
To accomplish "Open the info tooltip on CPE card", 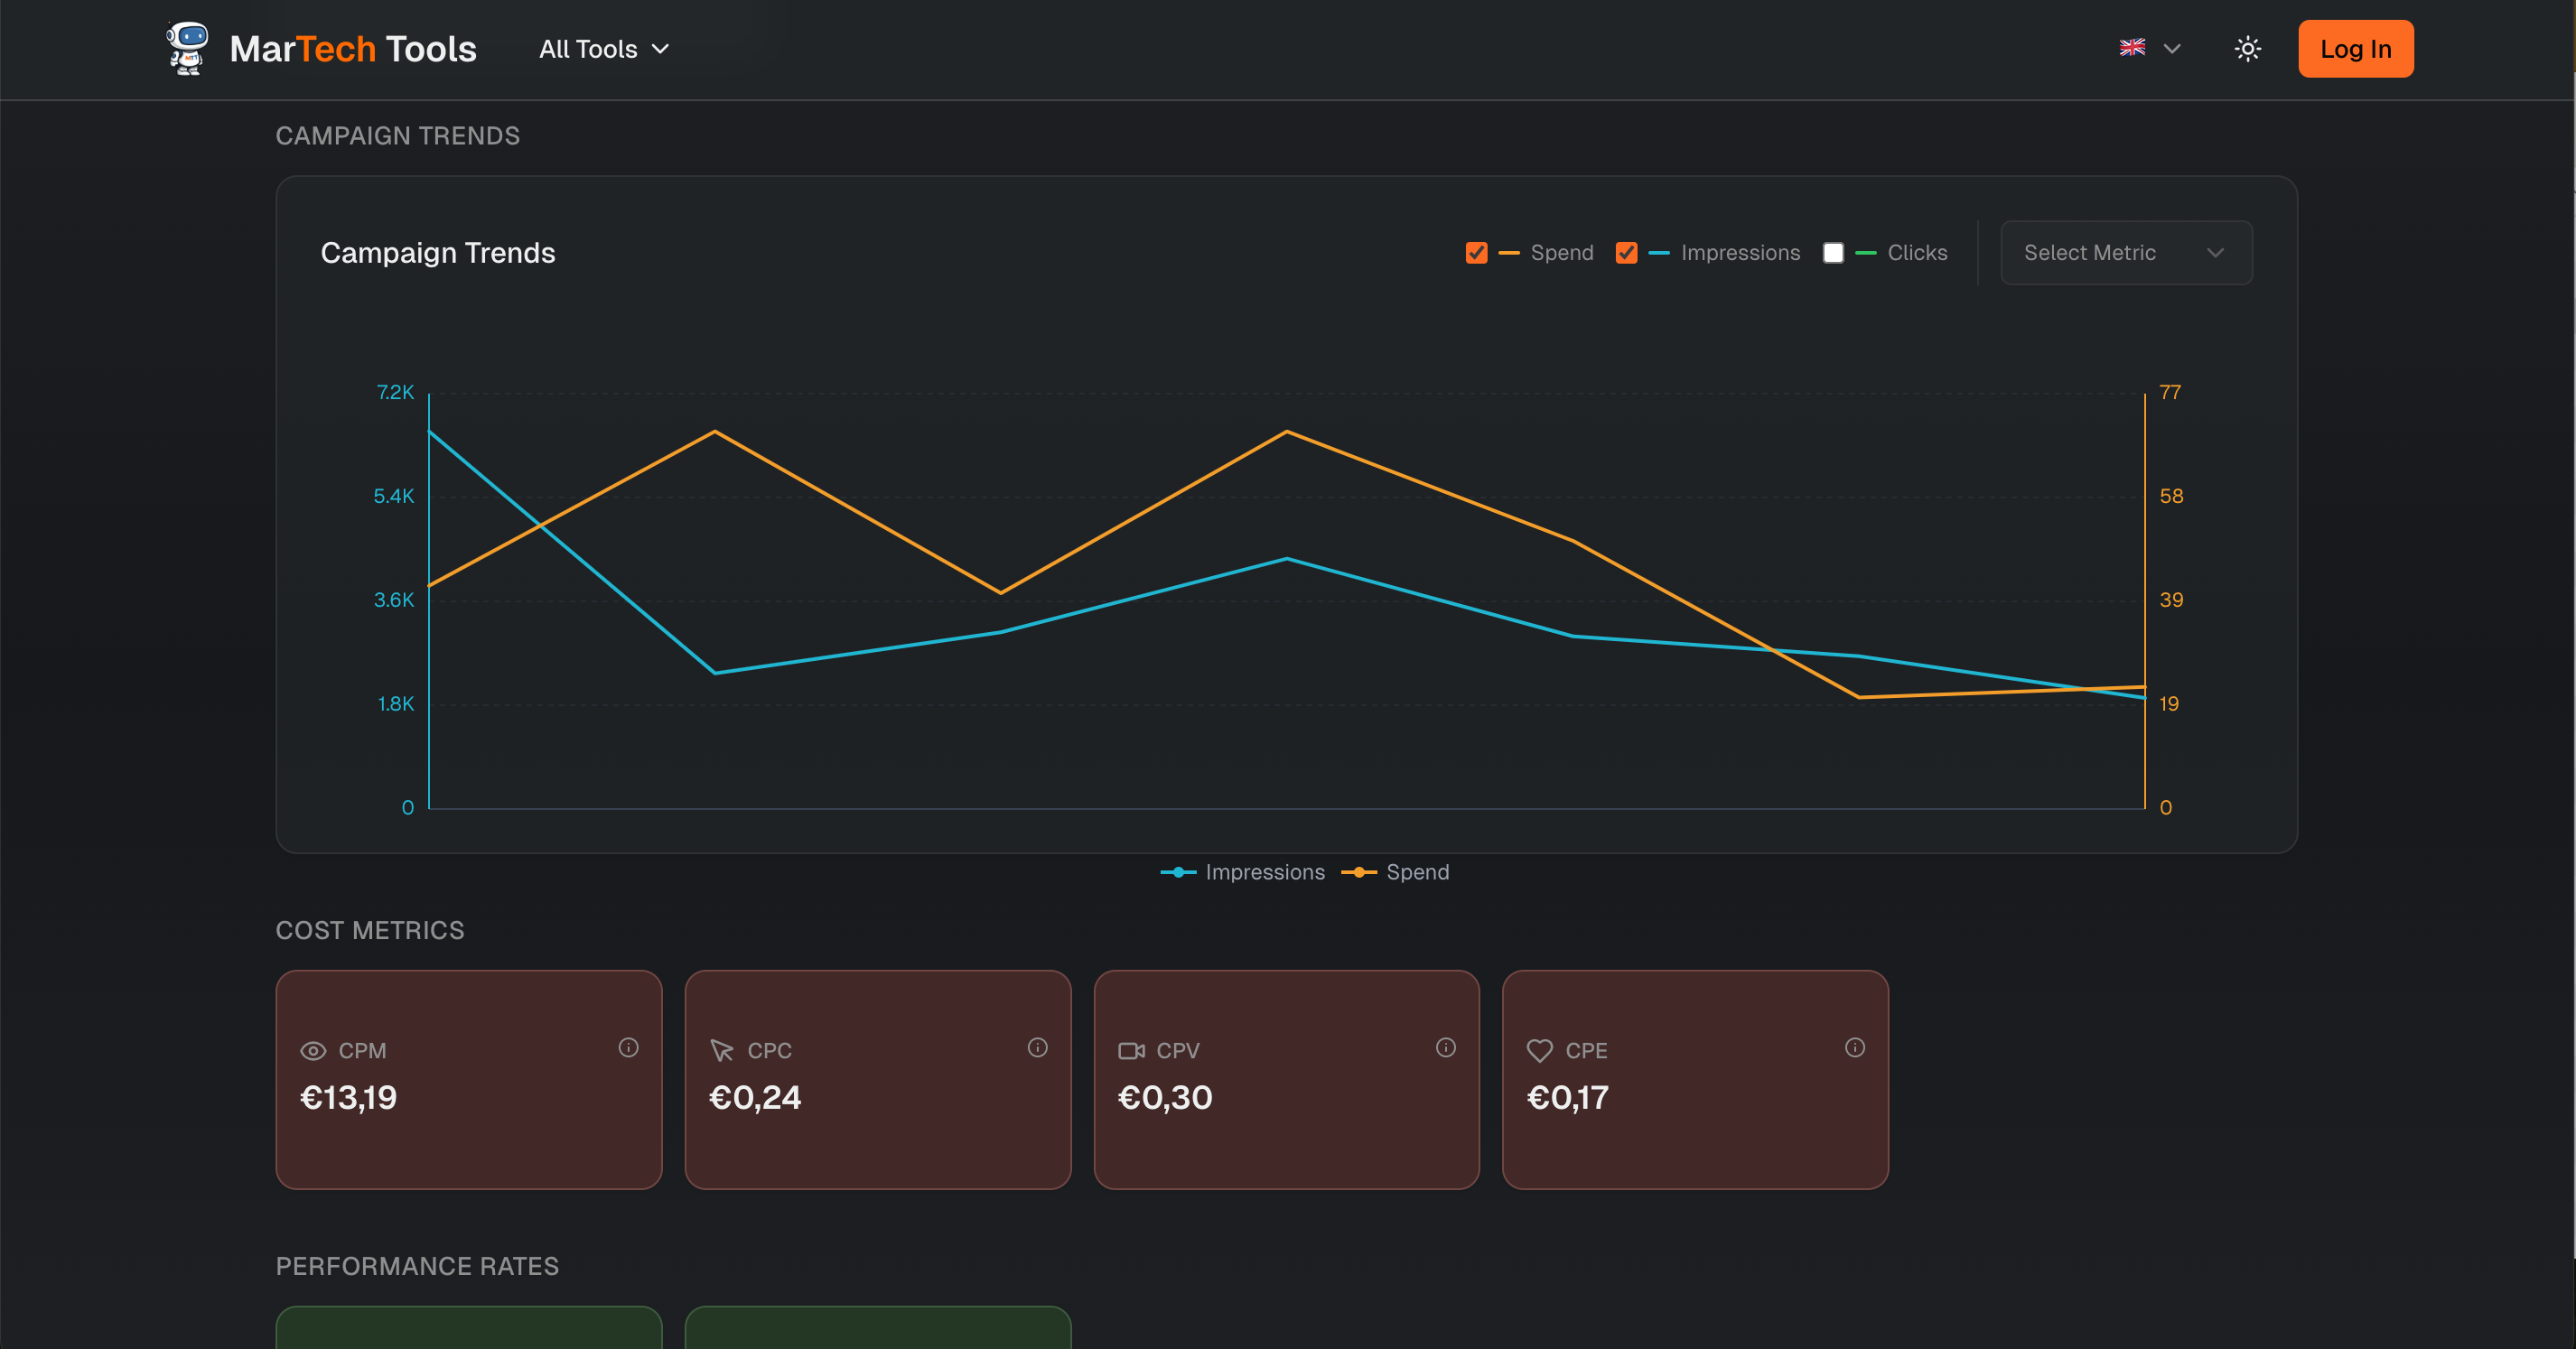I will click(x=1855, y=1047).
